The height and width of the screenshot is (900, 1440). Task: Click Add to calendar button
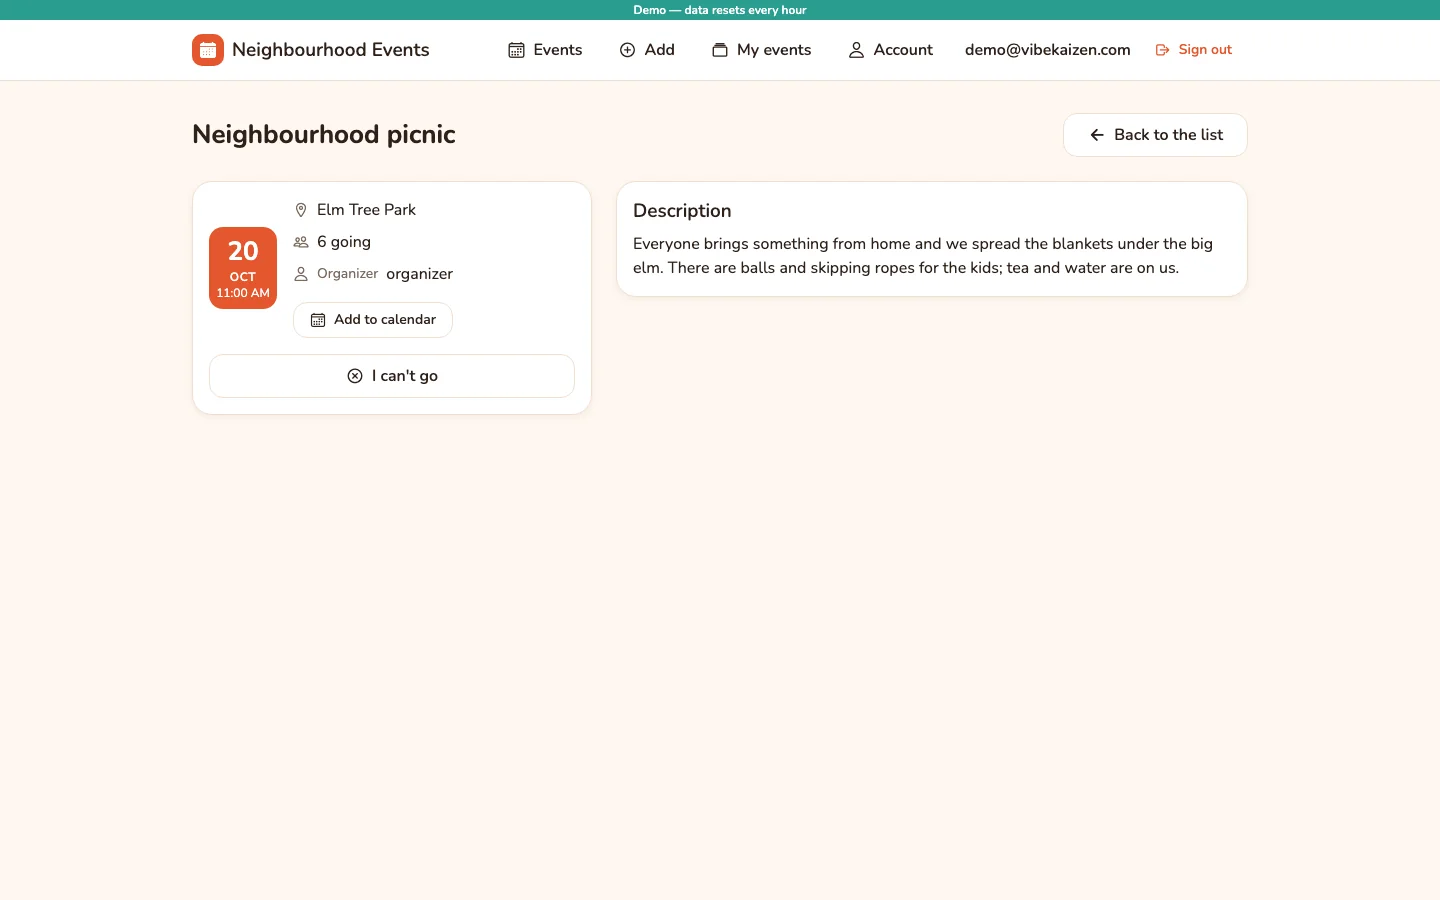pyautogui.click(x=373, y=320)
